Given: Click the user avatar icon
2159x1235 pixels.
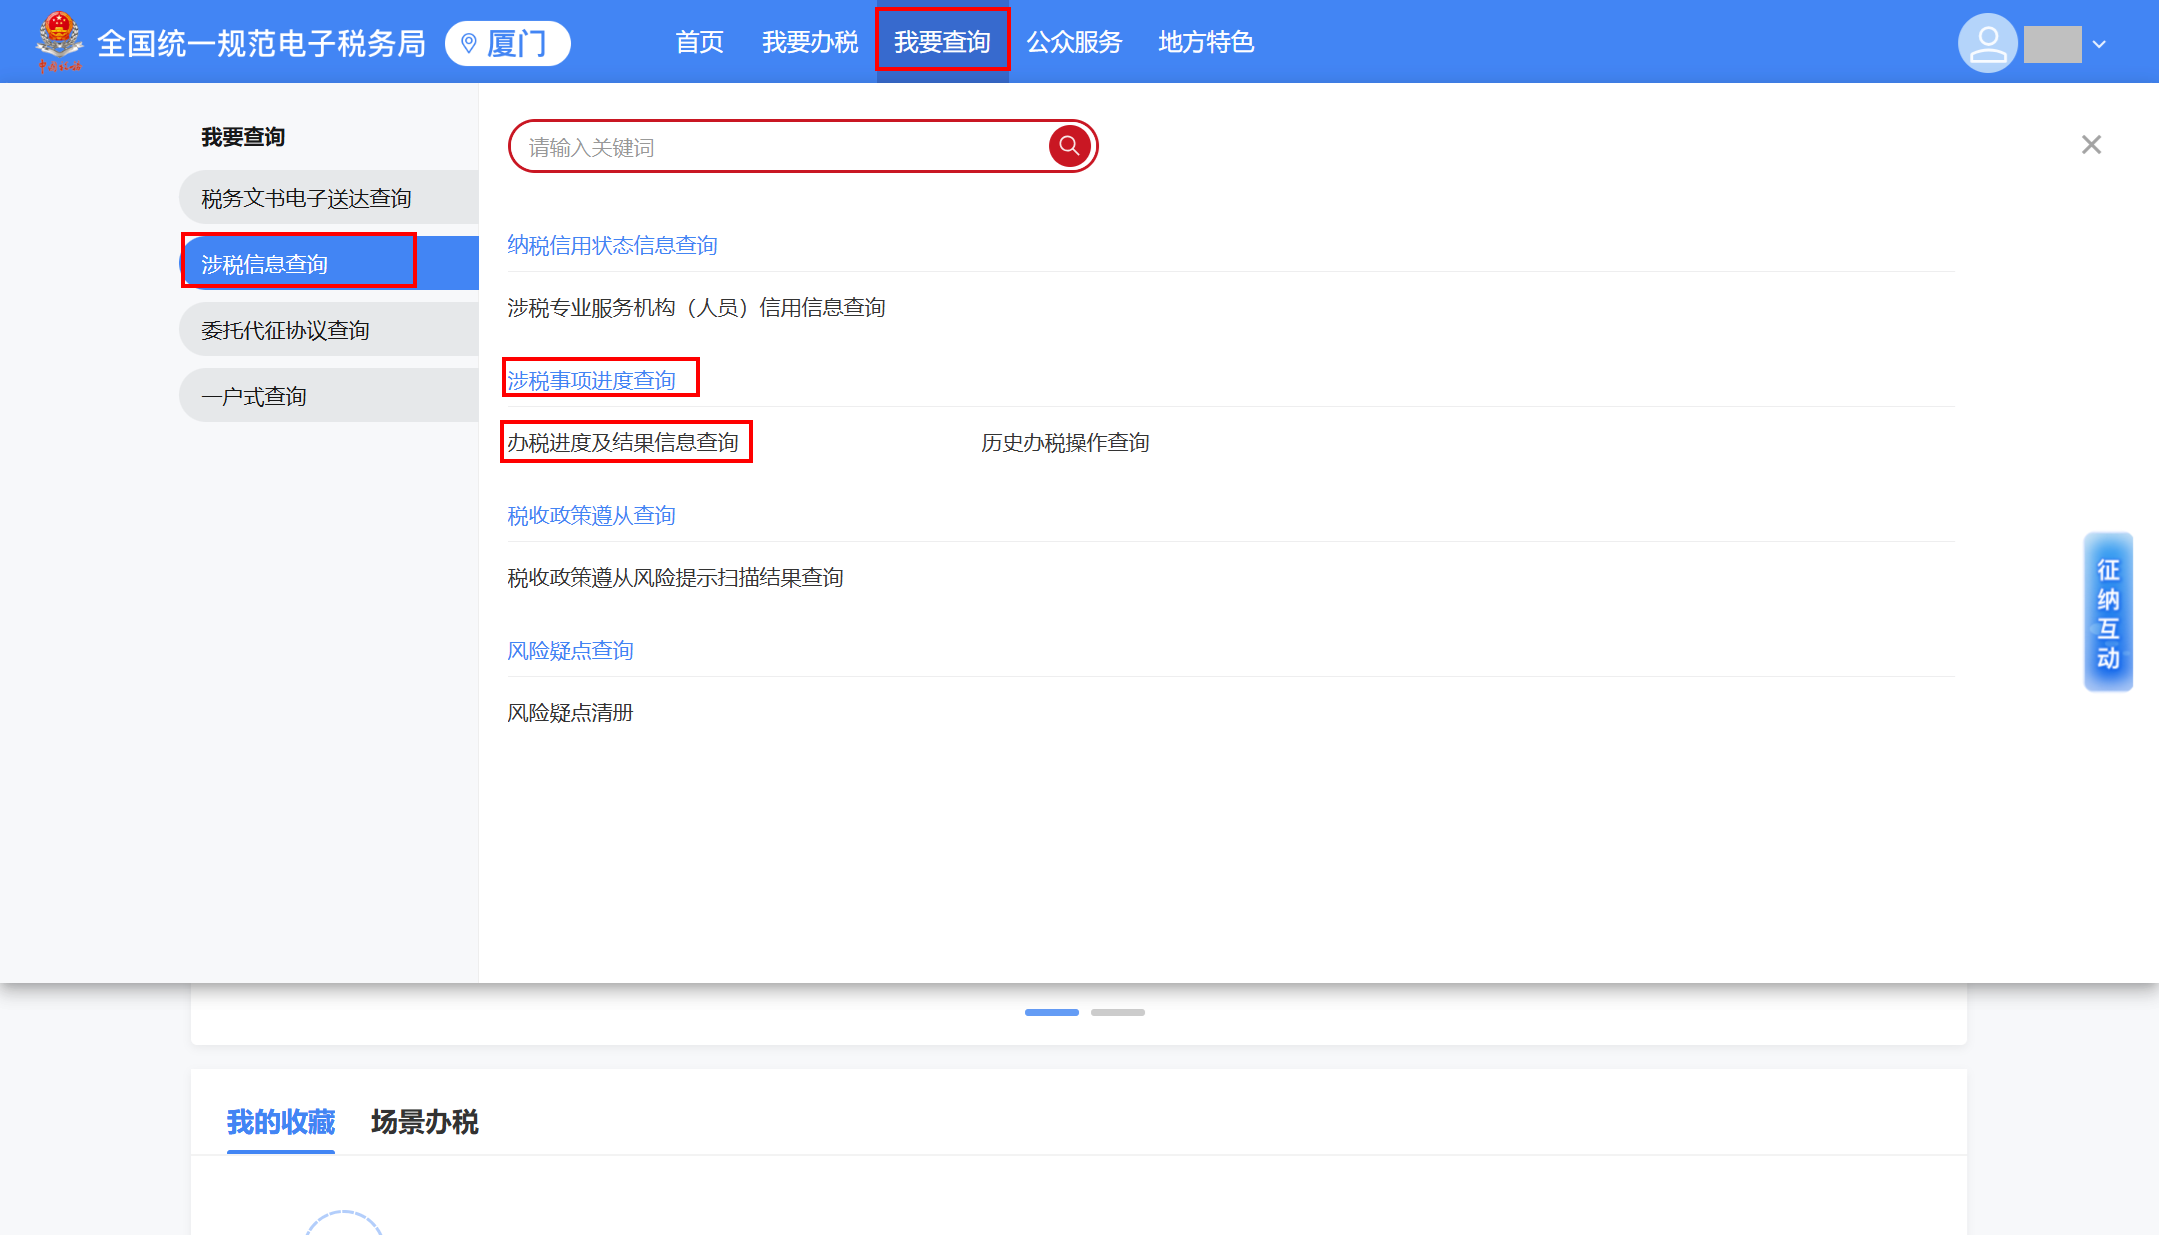Looking at the screenshot, I should [1987, 43].
